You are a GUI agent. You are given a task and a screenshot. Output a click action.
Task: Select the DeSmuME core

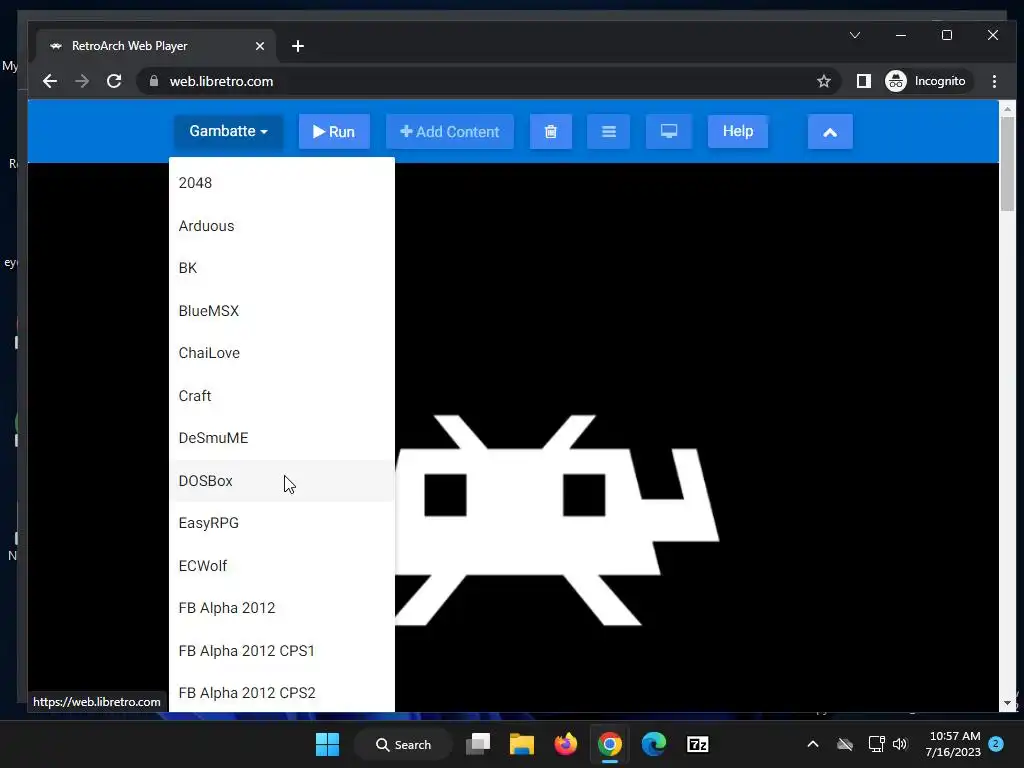coord(281,438)
